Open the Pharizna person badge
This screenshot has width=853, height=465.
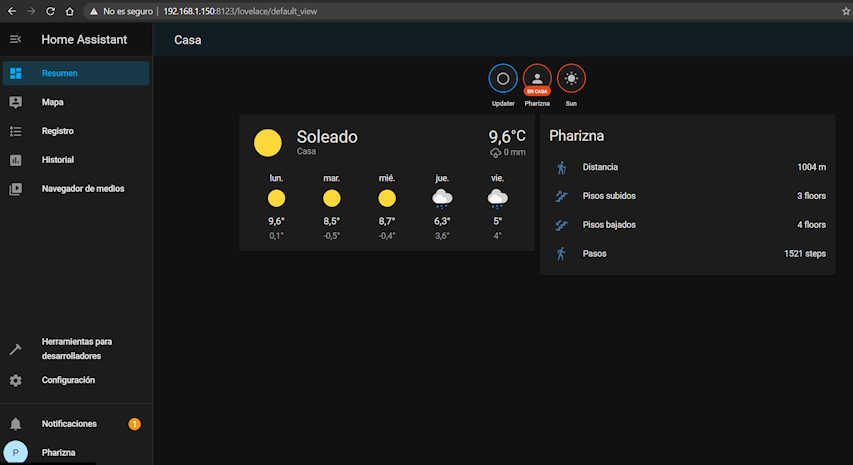(537, 79)
